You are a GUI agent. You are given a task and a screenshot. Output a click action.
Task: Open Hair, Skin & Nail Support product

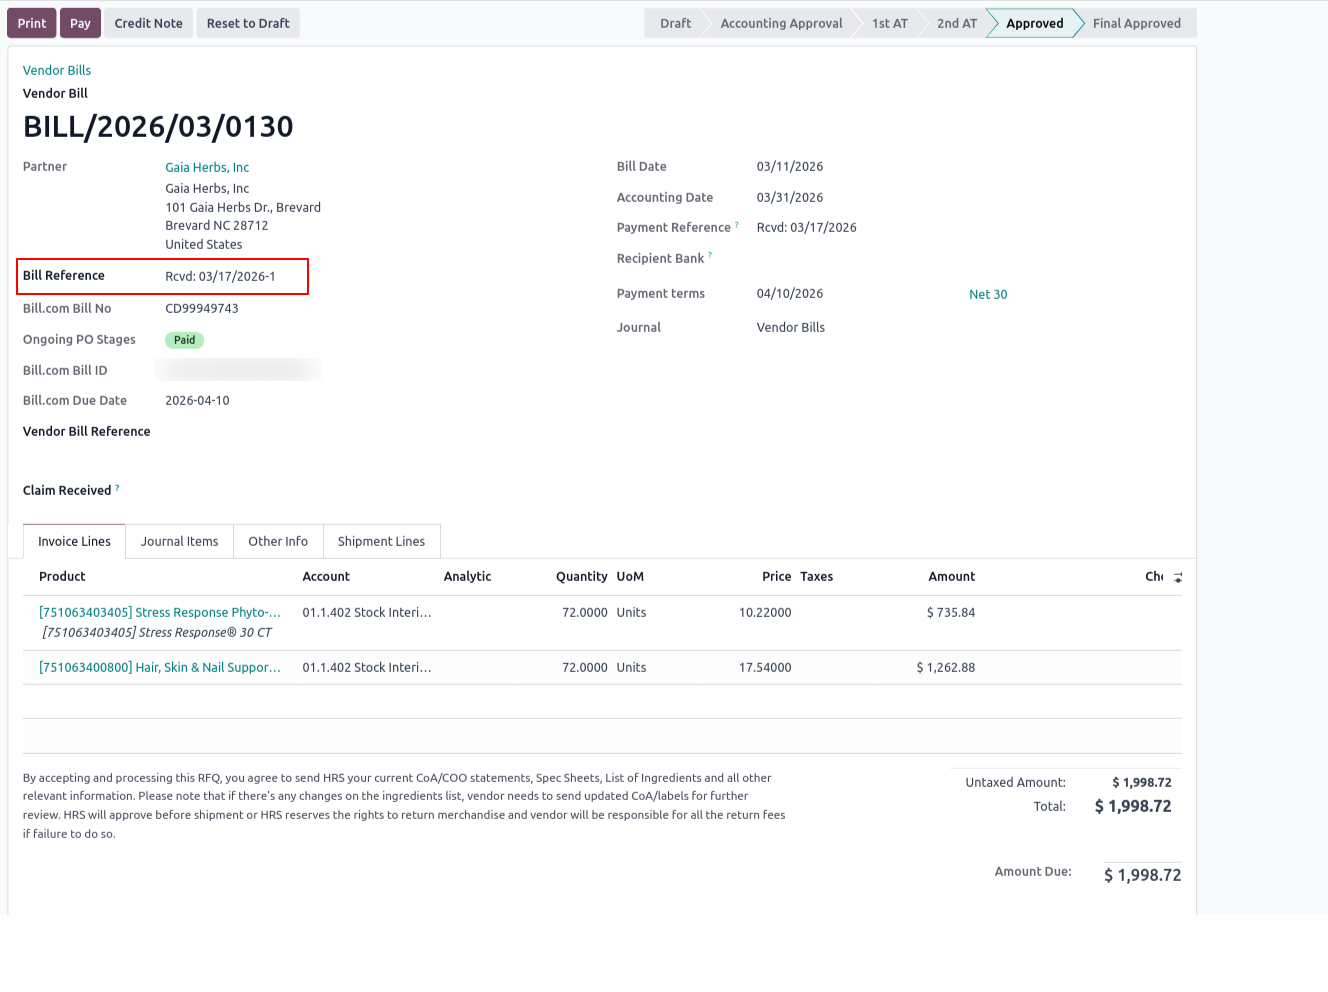click(160, 667)
